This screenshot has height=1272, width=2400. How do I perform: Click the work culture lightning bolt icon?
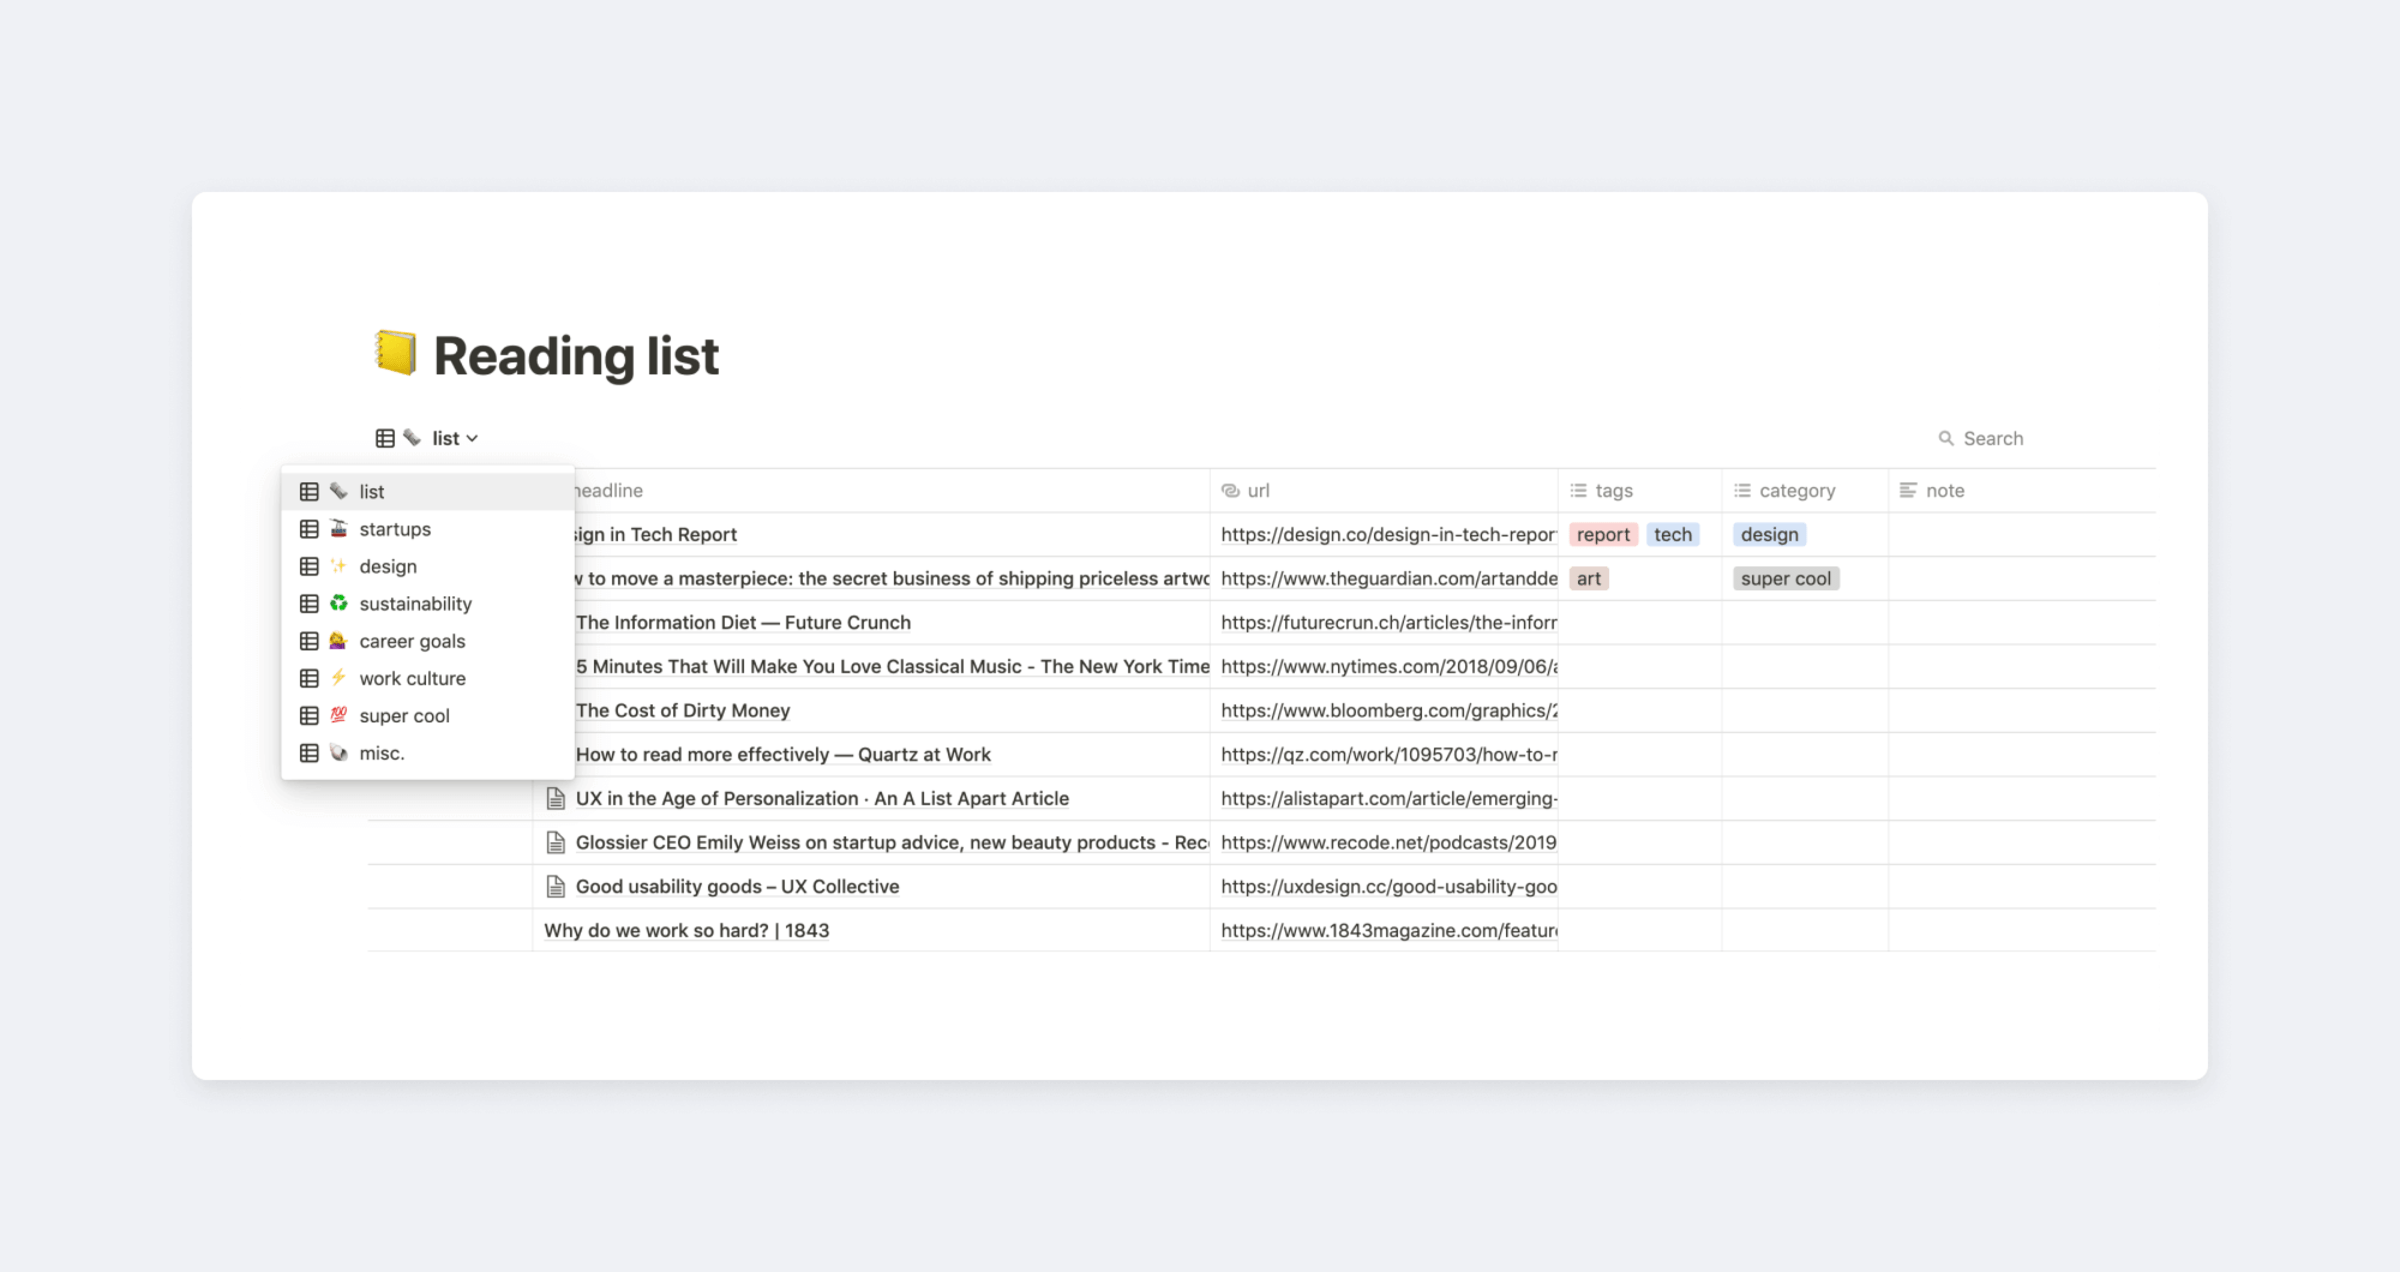340,678
